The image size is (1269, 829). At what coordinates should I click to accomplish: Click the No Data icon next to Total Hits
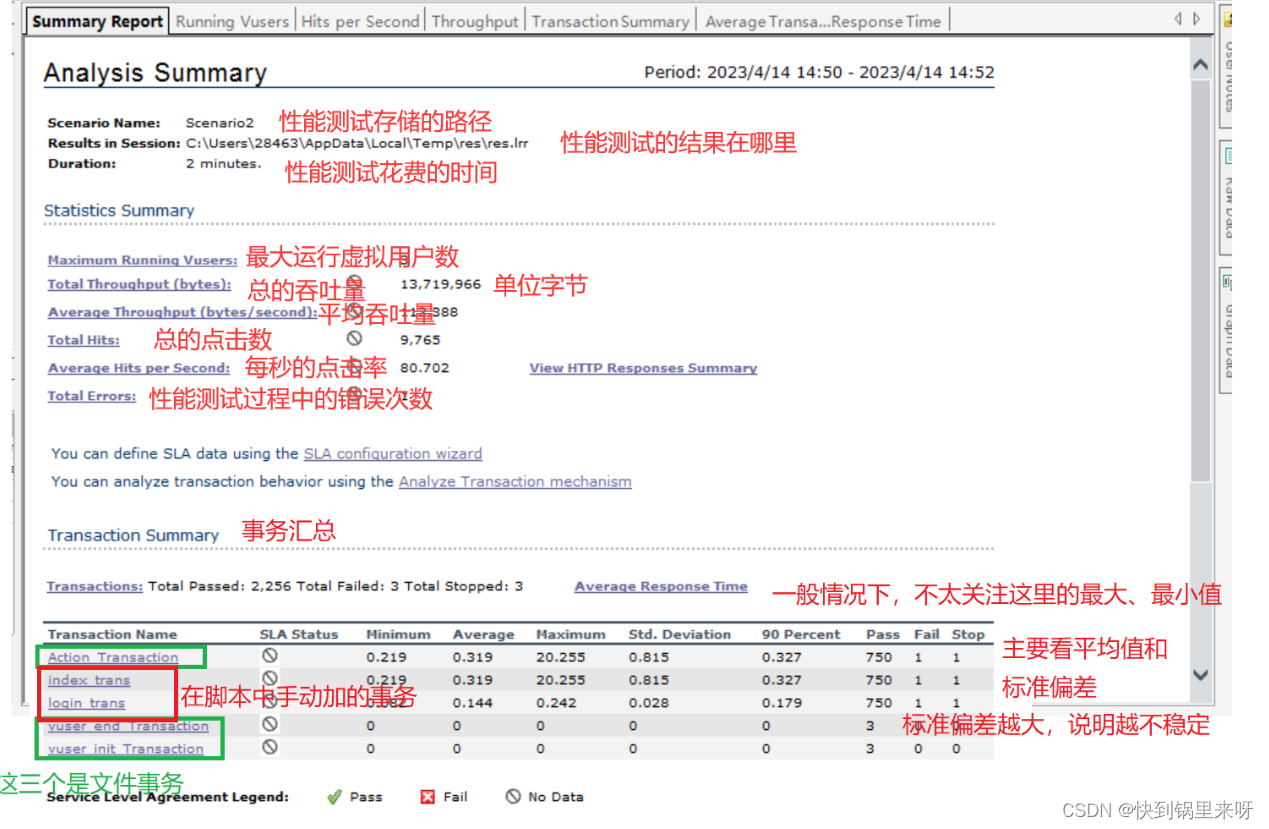[x=354, y=337]
